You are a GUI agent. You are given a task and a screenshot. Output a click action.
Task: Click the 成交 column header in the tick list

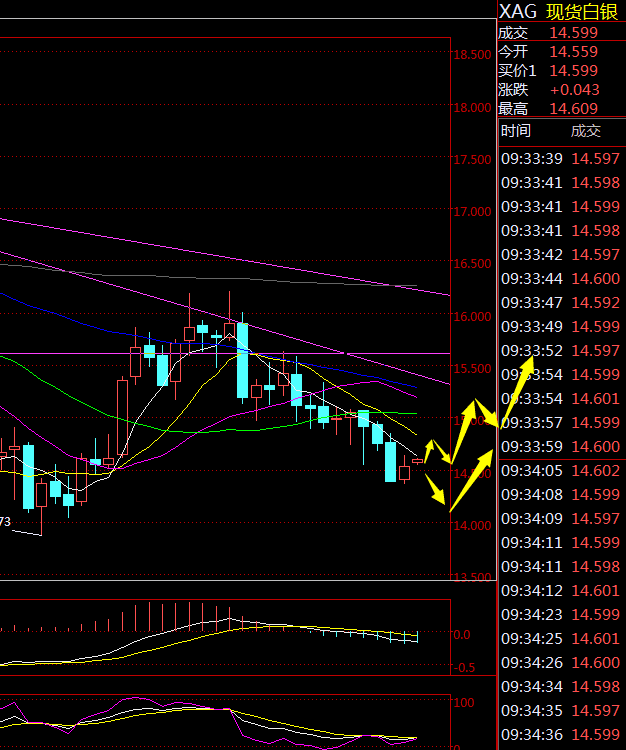pyautogui.click(x=586, y=131)
